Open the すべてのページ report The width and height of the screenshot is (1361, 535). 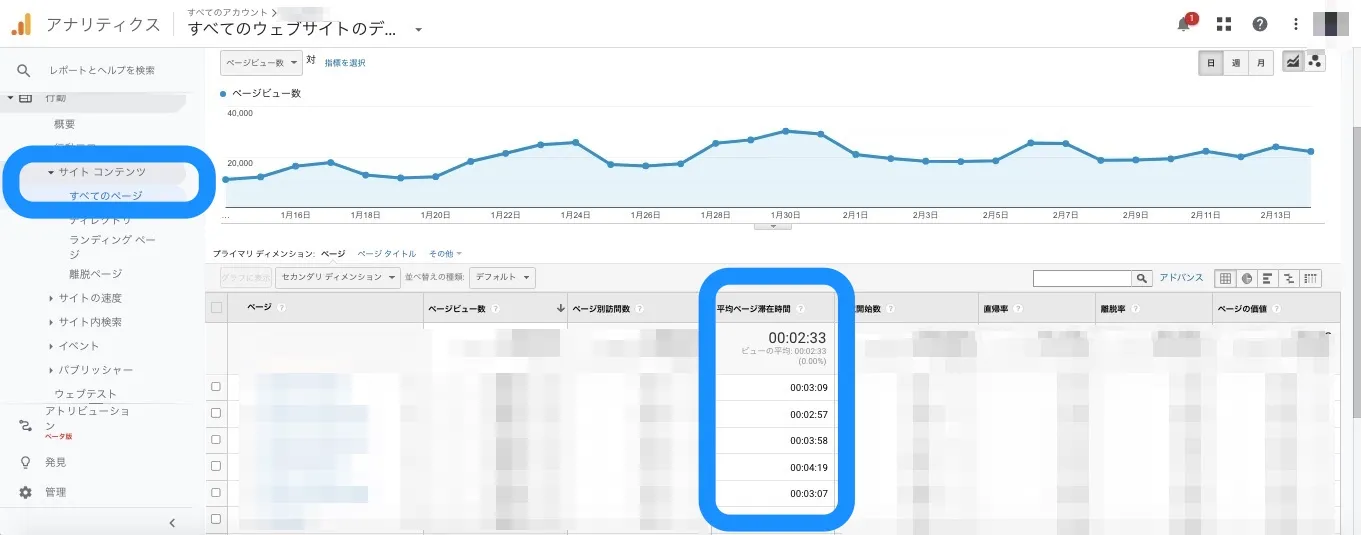pos(106,195)
